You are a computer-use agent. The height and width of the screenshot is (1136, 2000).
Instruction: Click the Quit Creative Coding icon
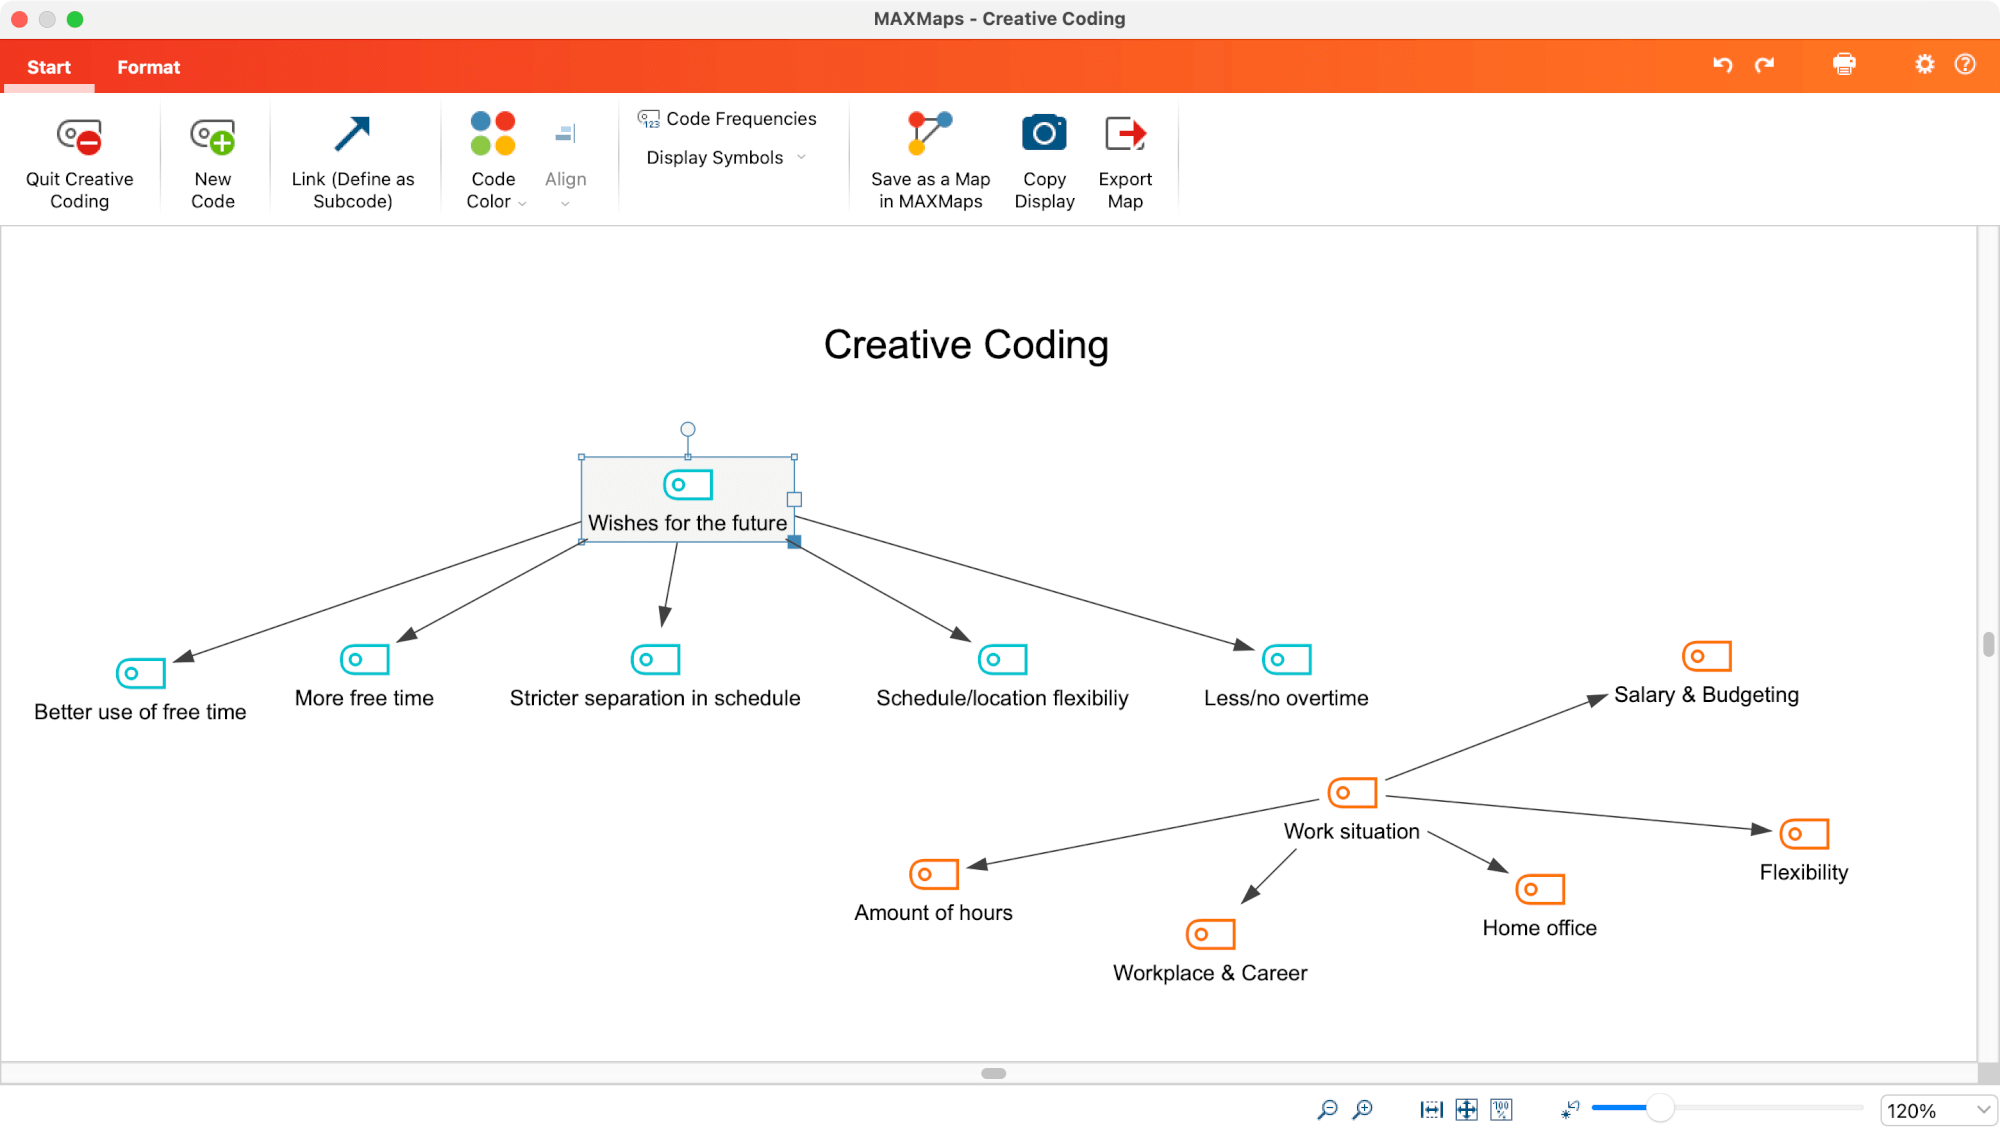click(x=79, y=137)
